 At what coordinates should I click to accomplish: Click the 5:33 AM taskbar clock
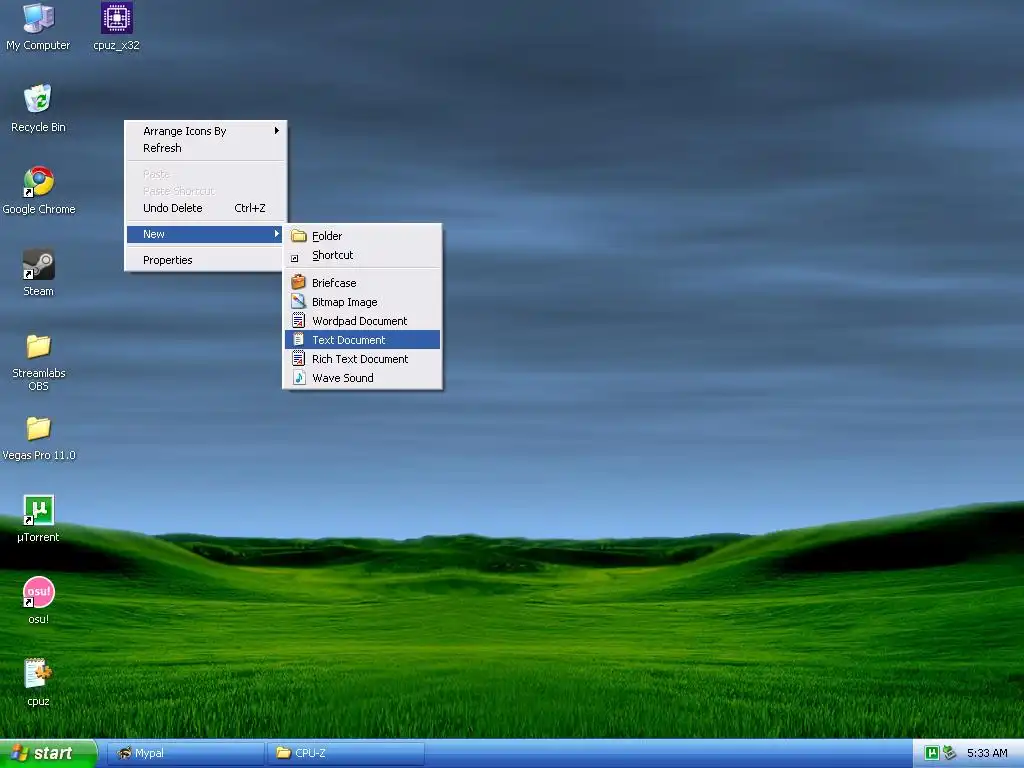pyautogui.click(x=987, y=753)
